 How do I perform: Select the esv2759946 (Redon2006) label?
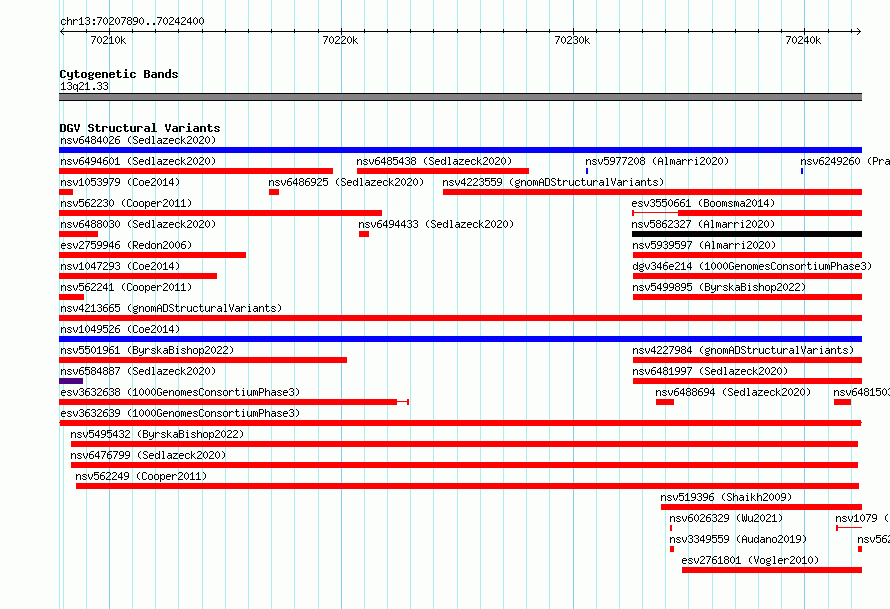[x=126, y=245]
